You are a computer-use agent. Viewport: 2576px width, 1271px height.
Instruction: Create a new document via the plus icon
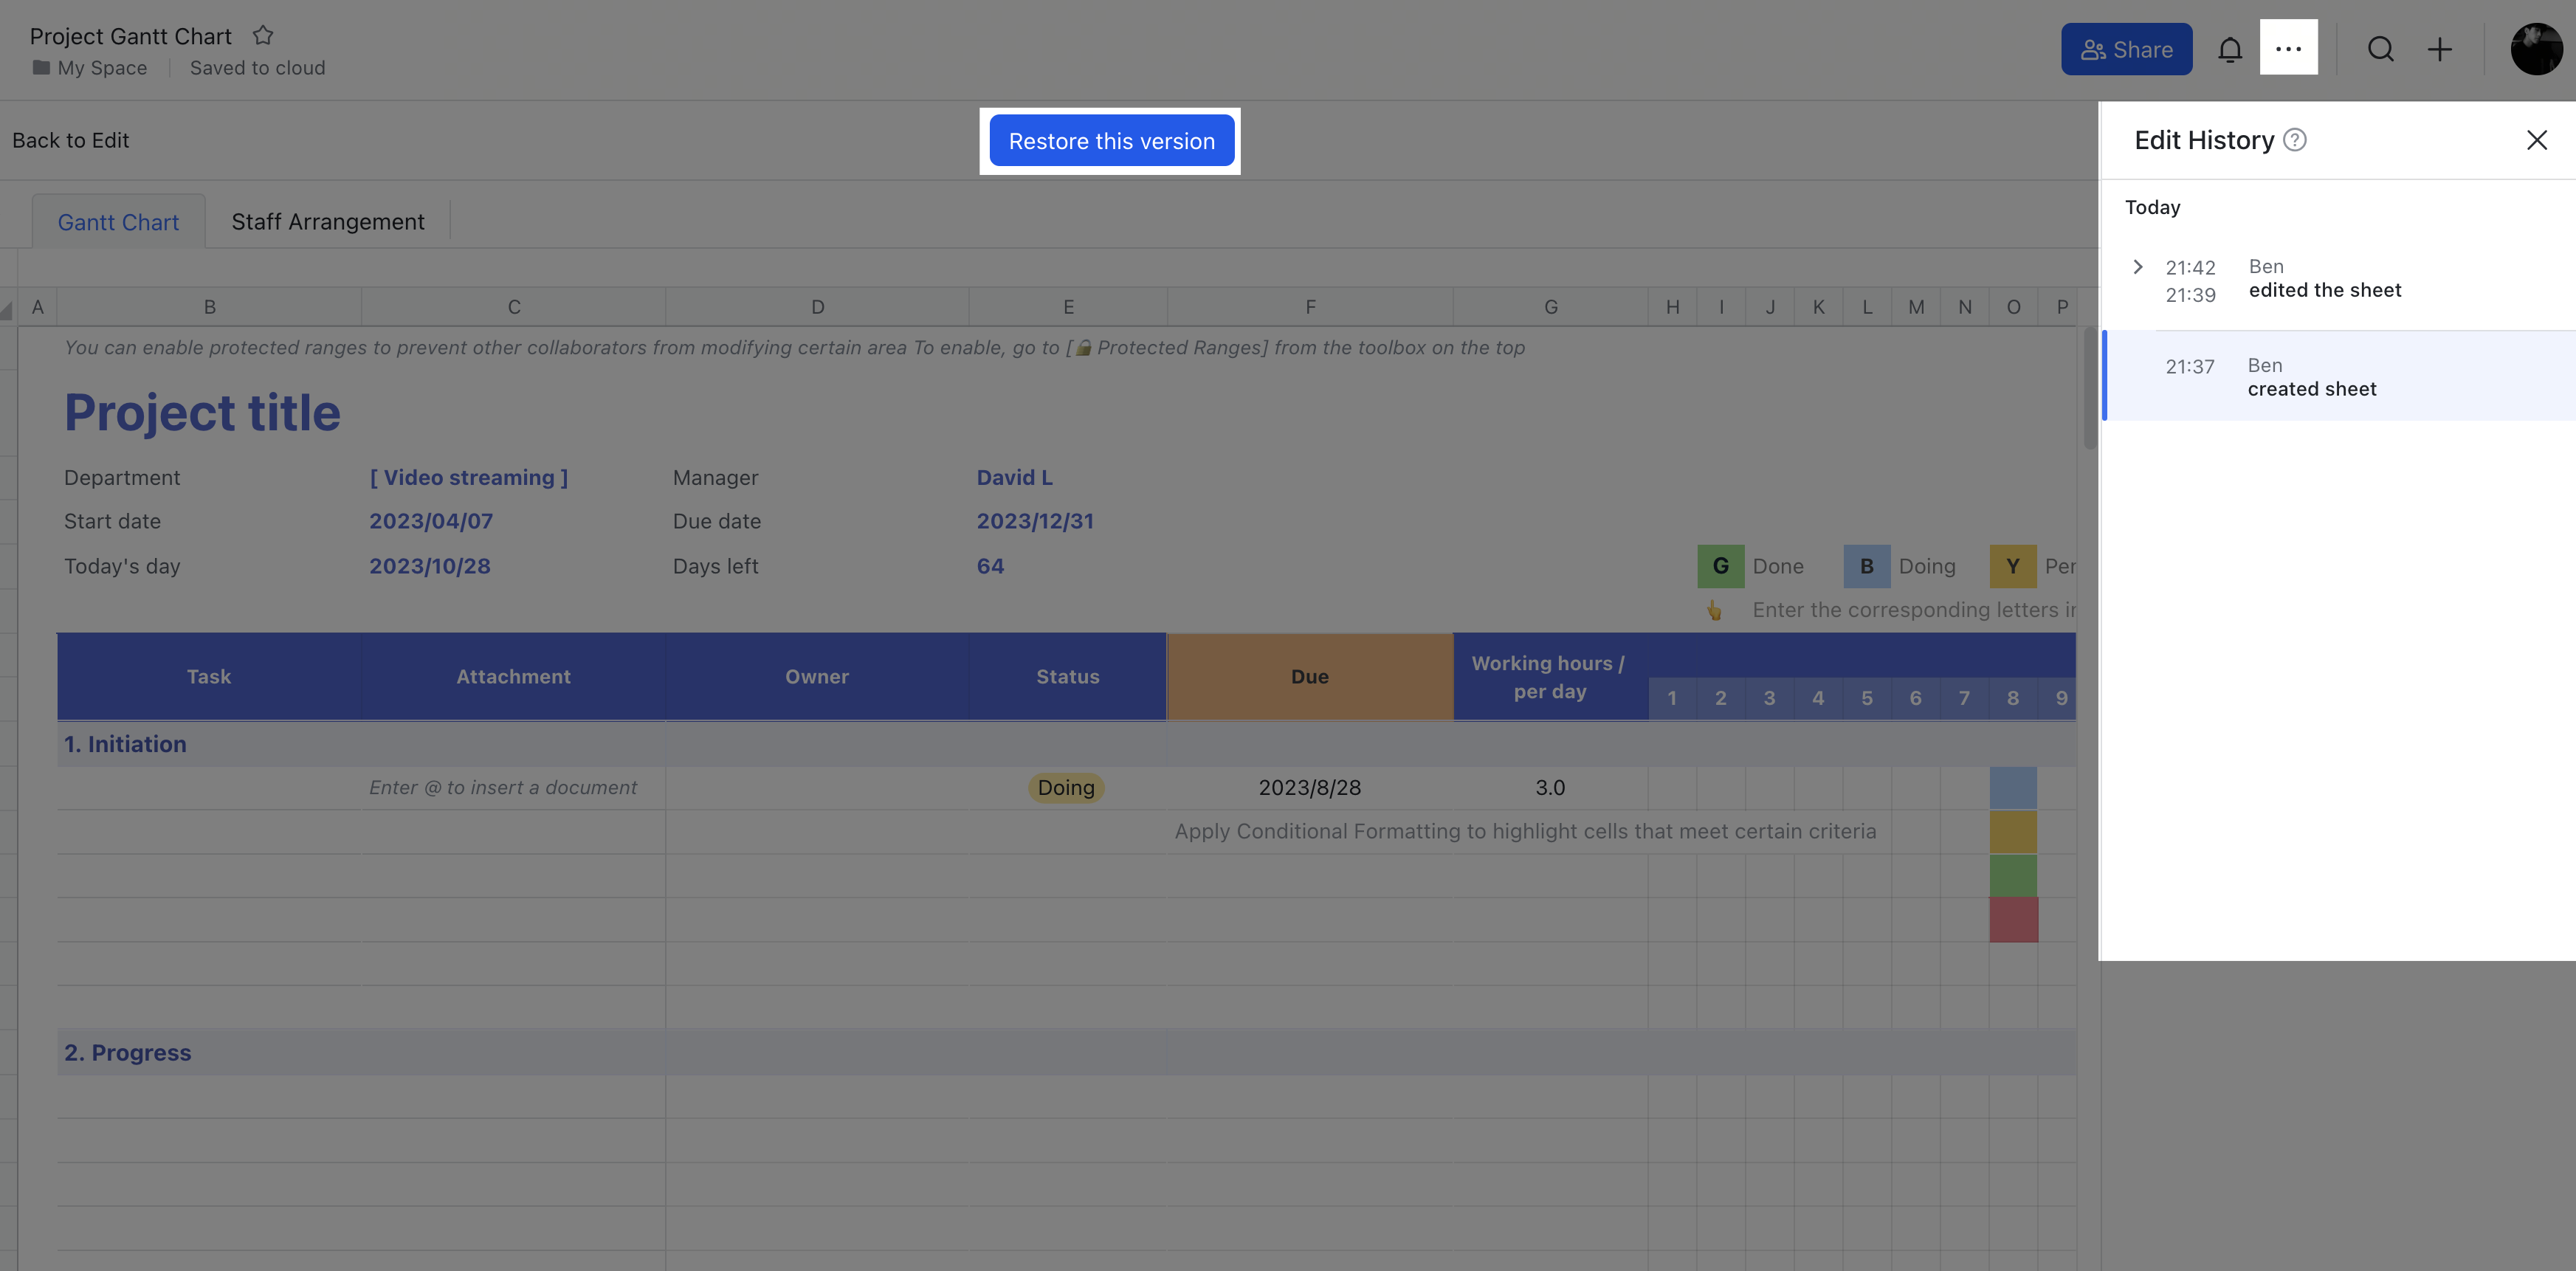click(x=2440, y=49)
